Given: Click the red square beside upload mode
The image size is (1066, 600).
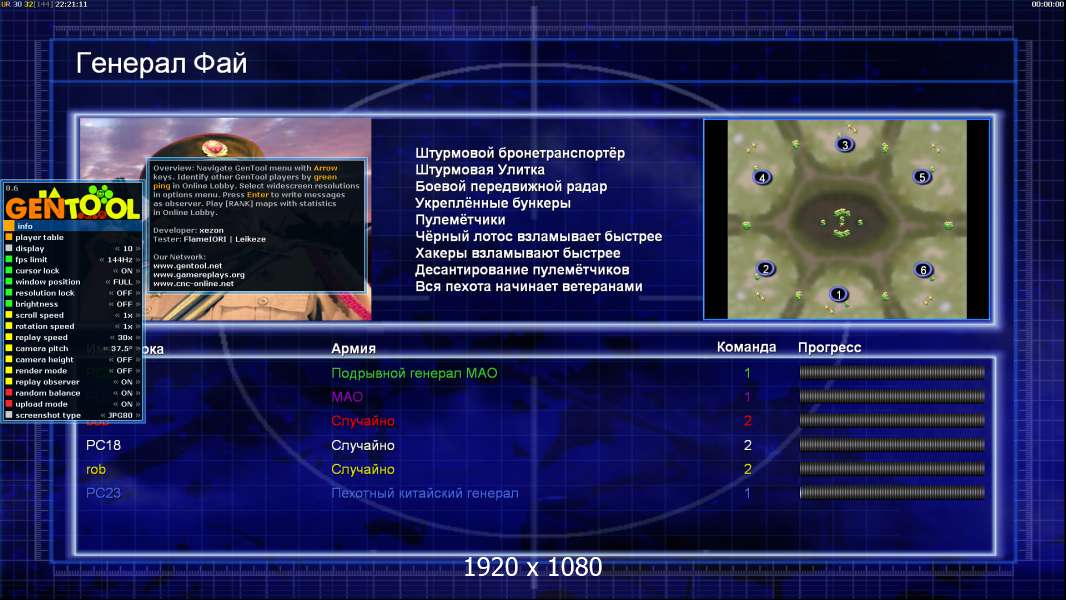Looking at the screenshot, I should (x=9, y=404).
